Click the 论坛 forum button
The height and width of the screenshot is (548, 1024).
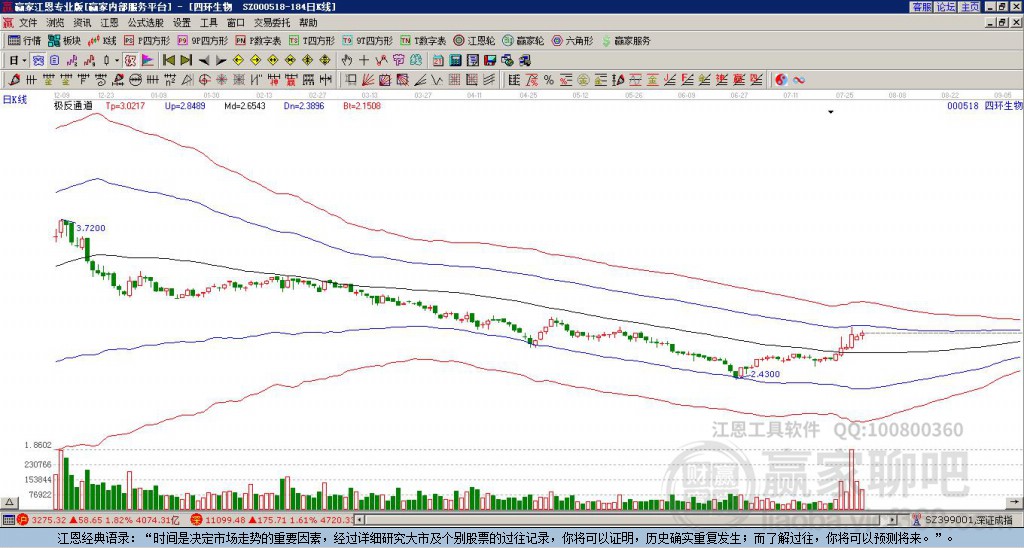tap(945, 6)
